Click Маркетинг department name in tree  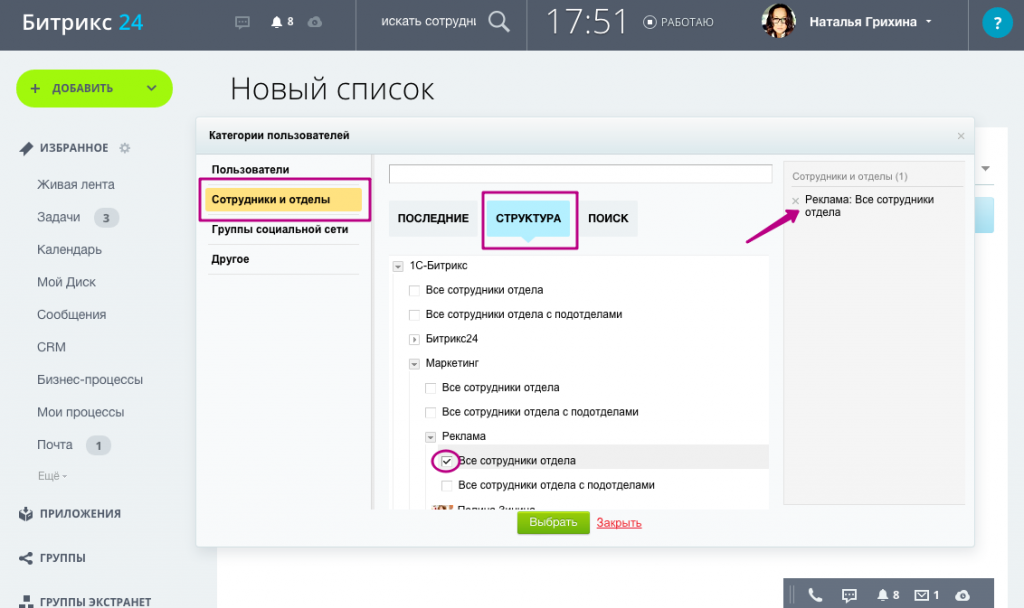tap(452, 364)
